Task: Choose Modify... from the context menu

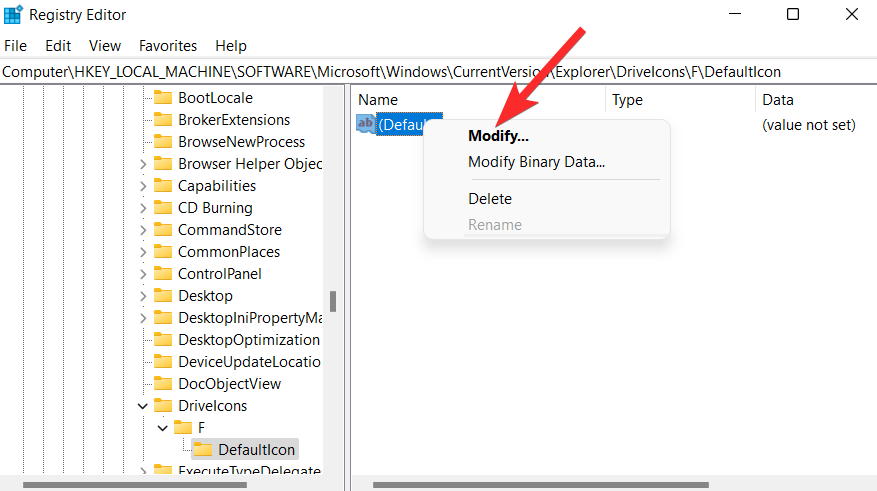Action: pyautogui.click(x=498, y=136)
